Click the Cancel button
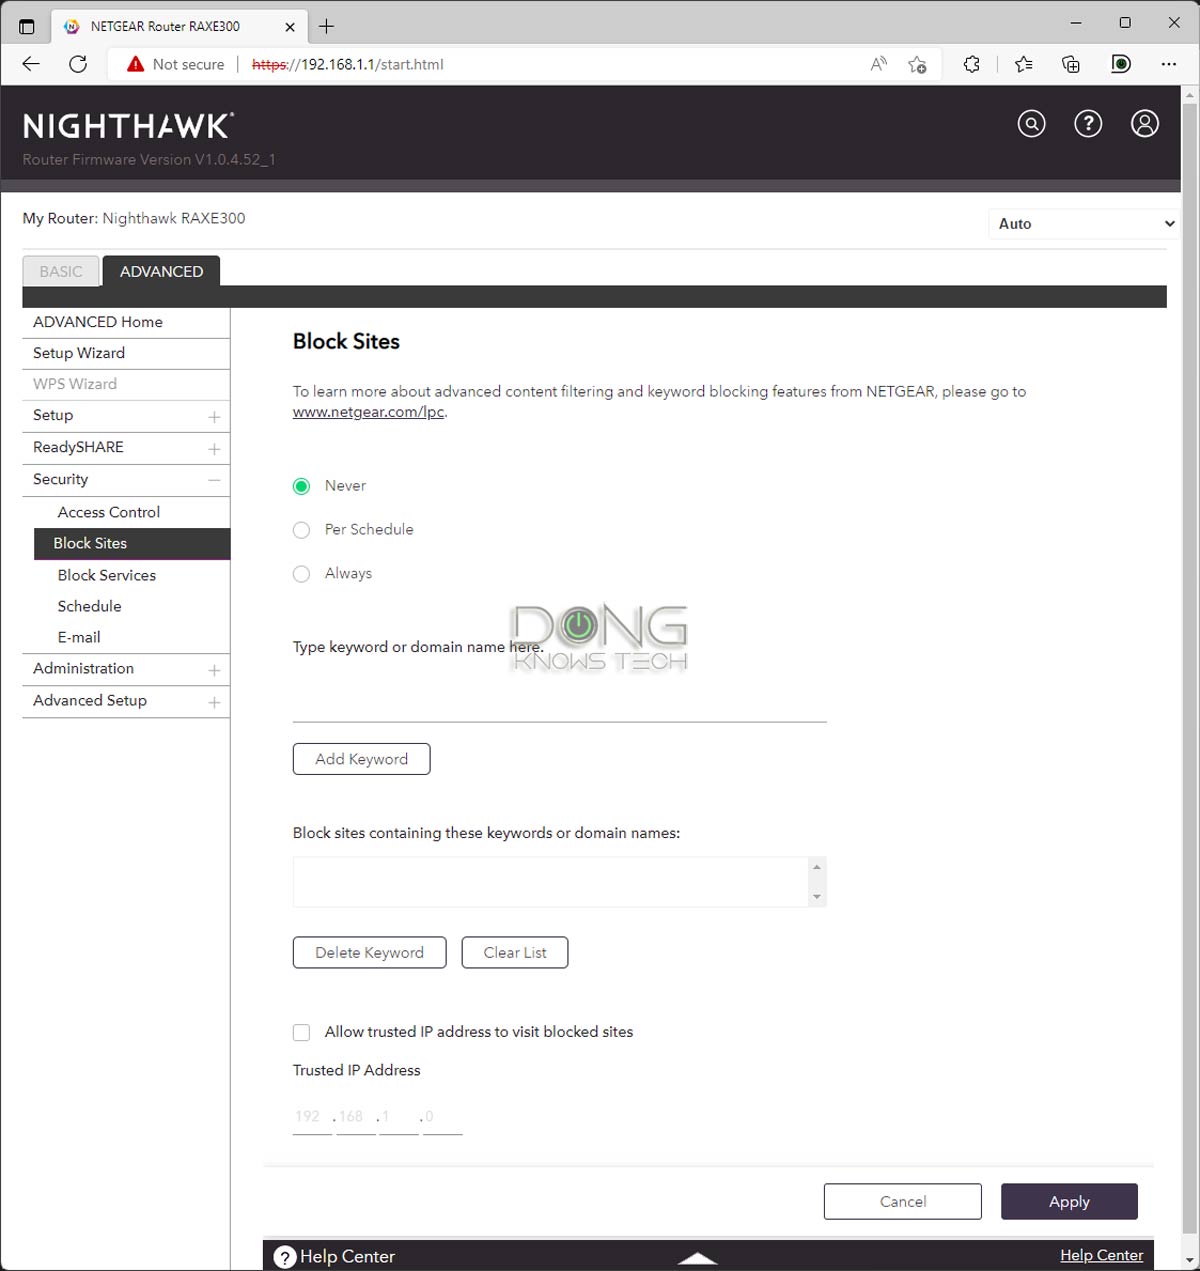Viewport: 1200px width, 1271px height. pyautogui.click(x=903, y=1202)
